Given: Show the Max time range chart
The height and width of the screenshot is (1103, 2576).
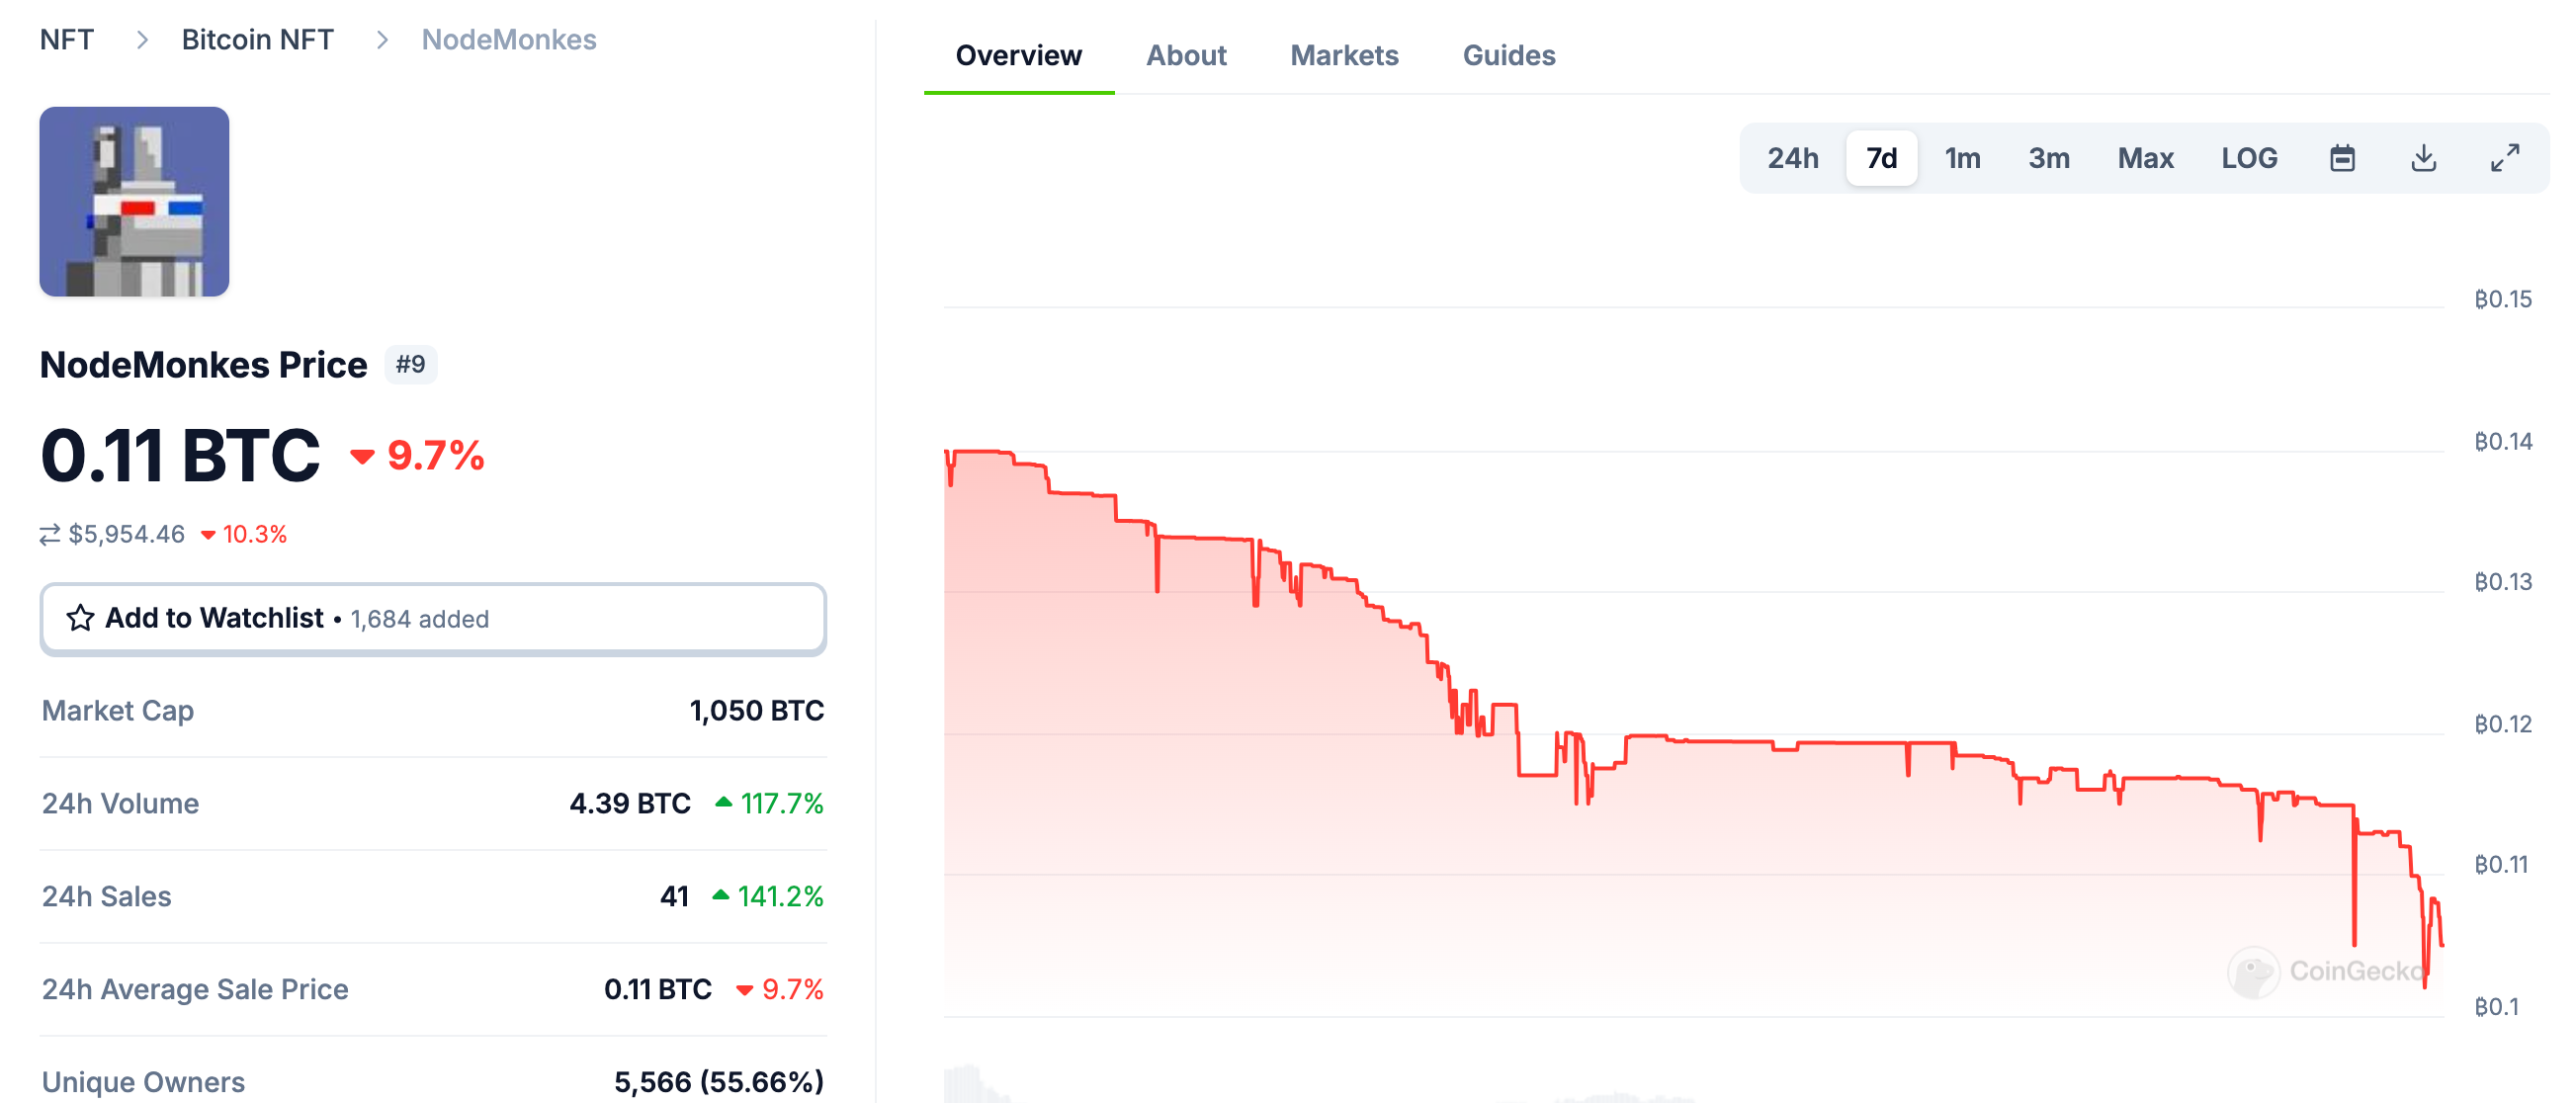Looking at the screenshot, I should coord(2145,158).
